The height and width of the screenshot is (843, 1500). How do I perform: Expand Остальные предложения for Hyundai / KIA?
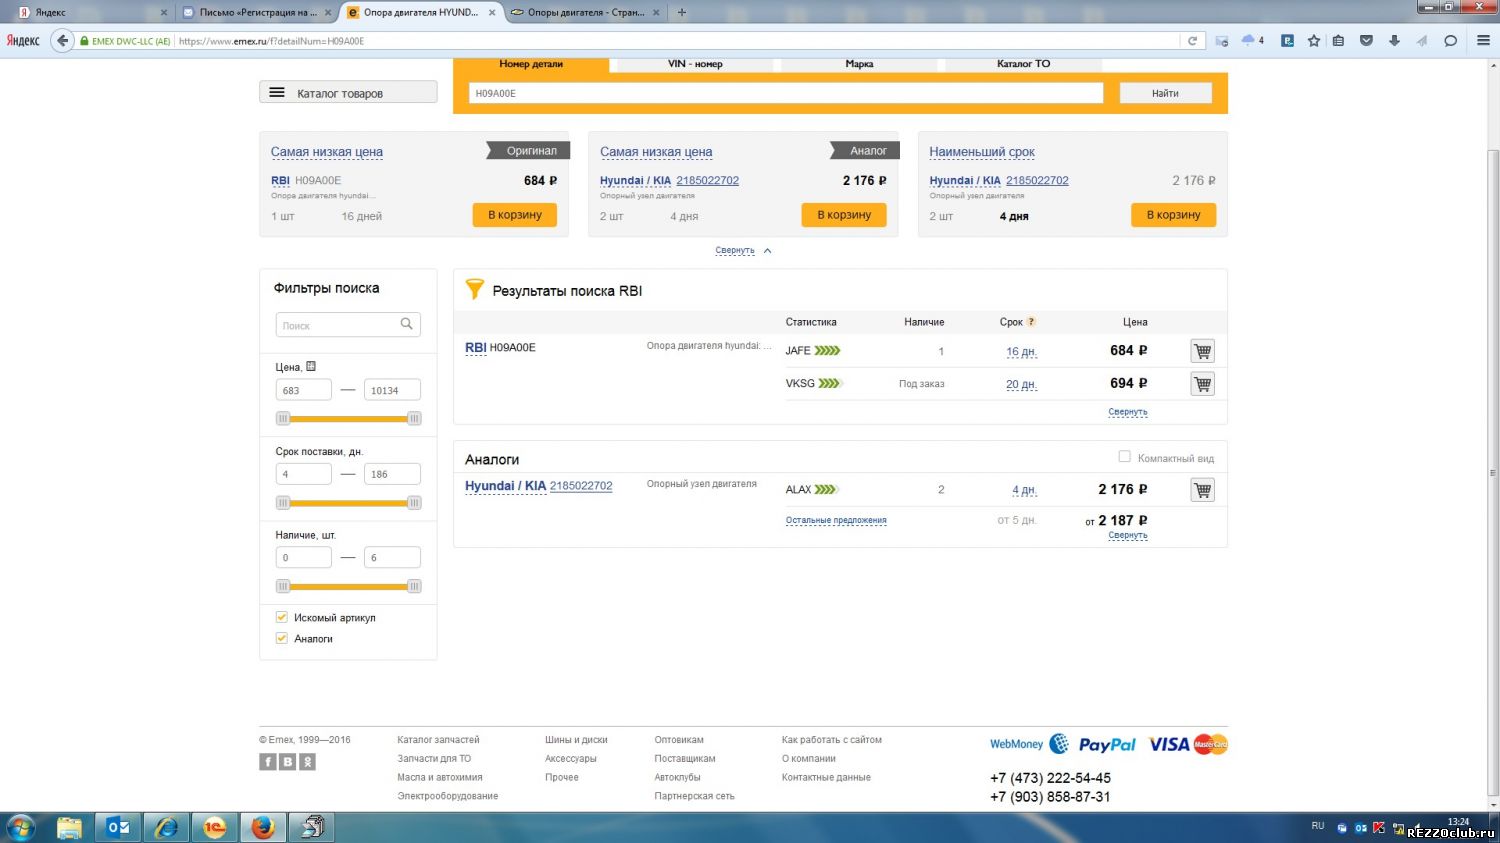[x=836, y=521]
